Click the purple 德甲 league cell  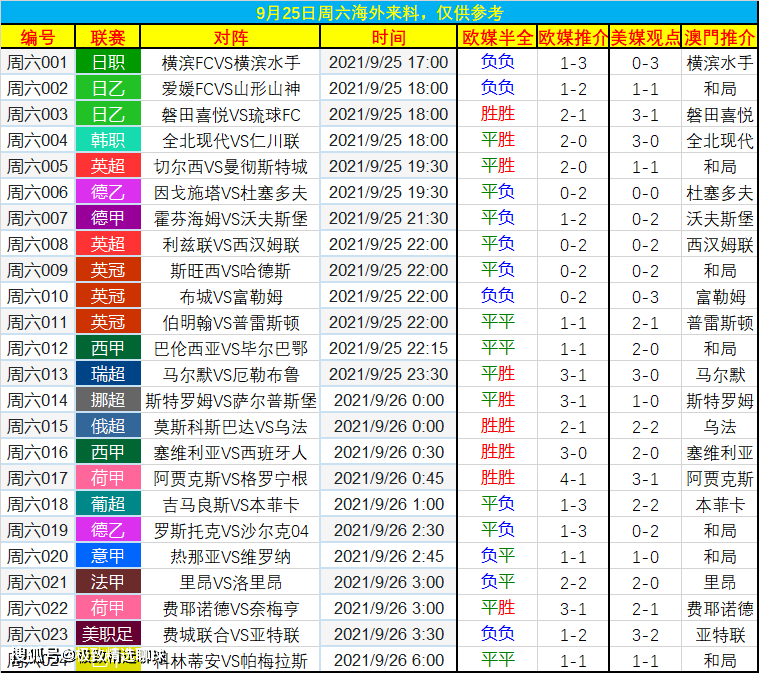pyautogui.click(x=108, y=218)
